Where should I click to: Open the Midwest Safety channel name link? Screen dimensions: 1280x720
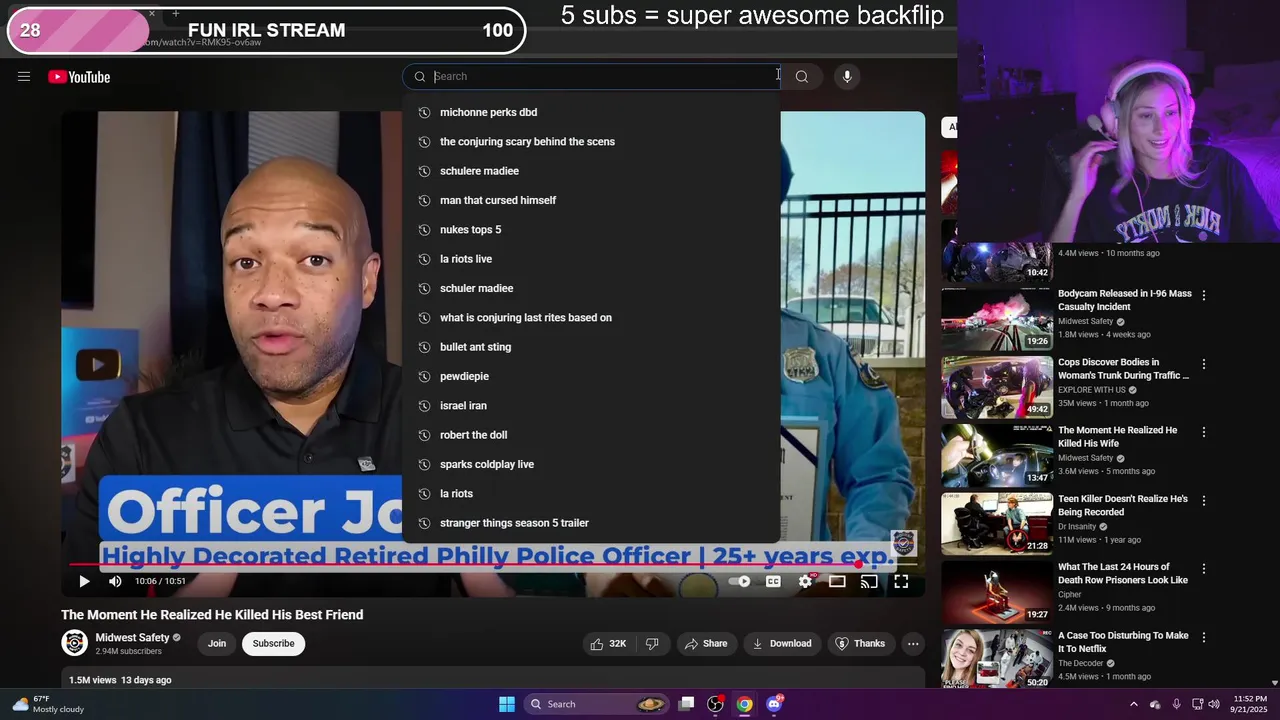click(x=132, y=638)
